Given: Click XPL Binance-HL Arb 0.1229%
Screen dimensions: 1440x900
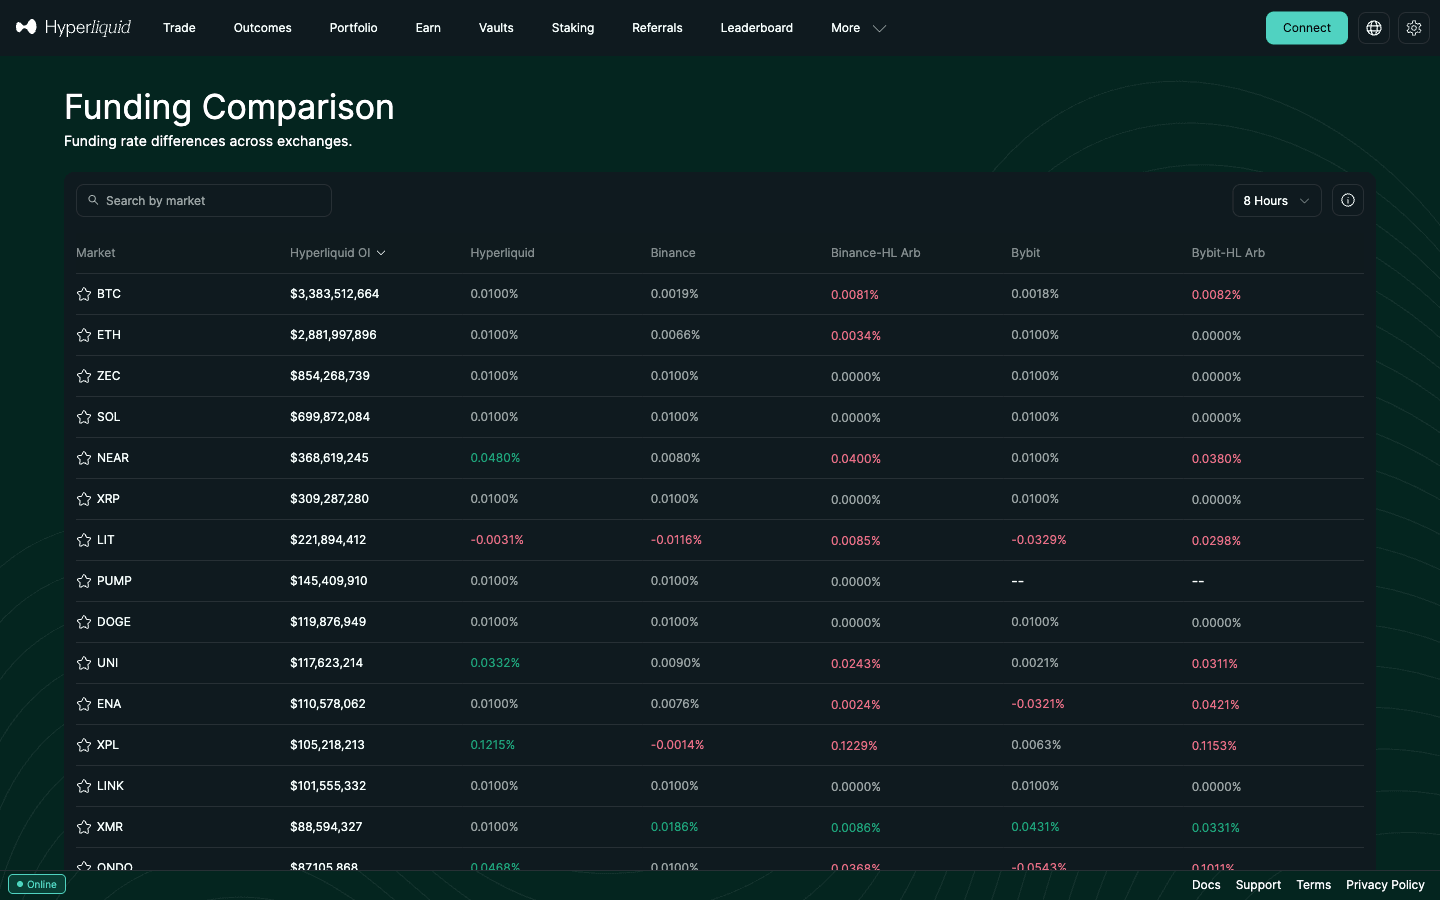Looking at the screenshot, I should point(854,746).
